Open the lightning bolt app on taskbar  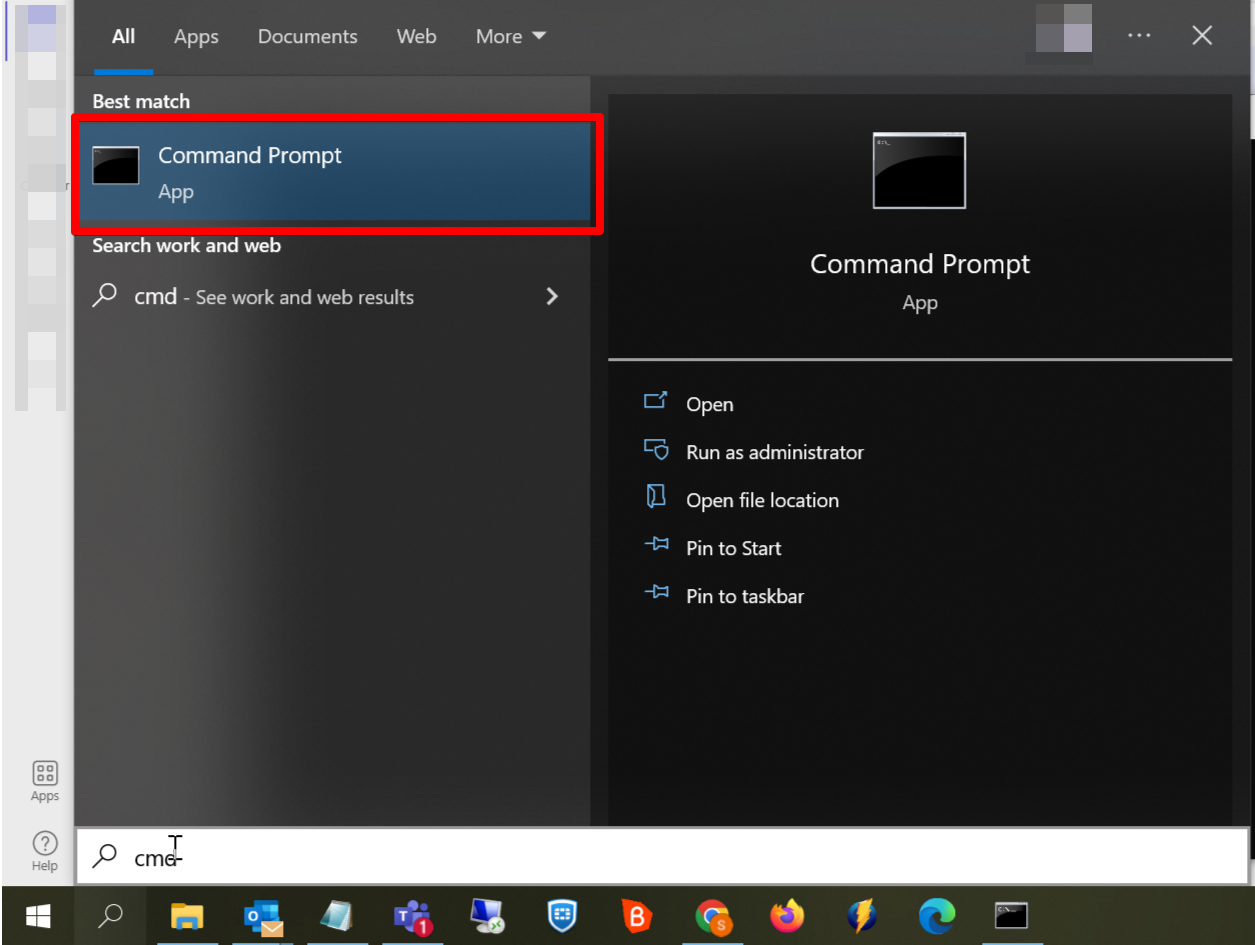click(x=862, y=915)
